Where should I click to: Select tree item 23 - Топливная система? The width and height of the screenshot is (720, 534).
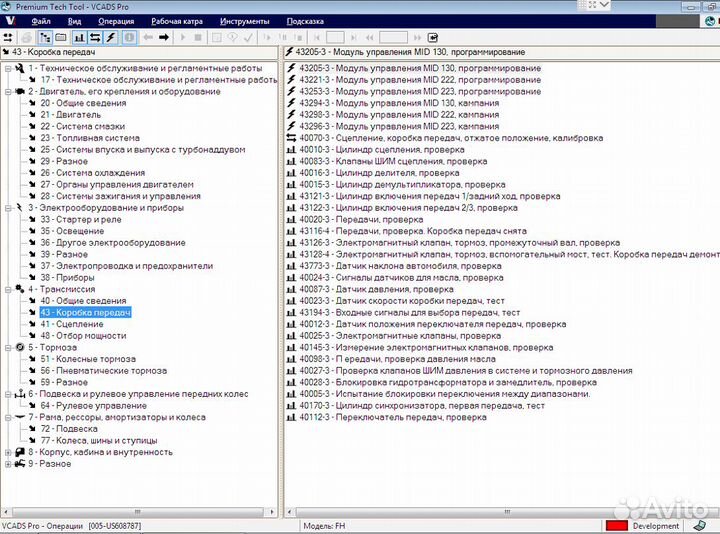(x=90, y=138)
